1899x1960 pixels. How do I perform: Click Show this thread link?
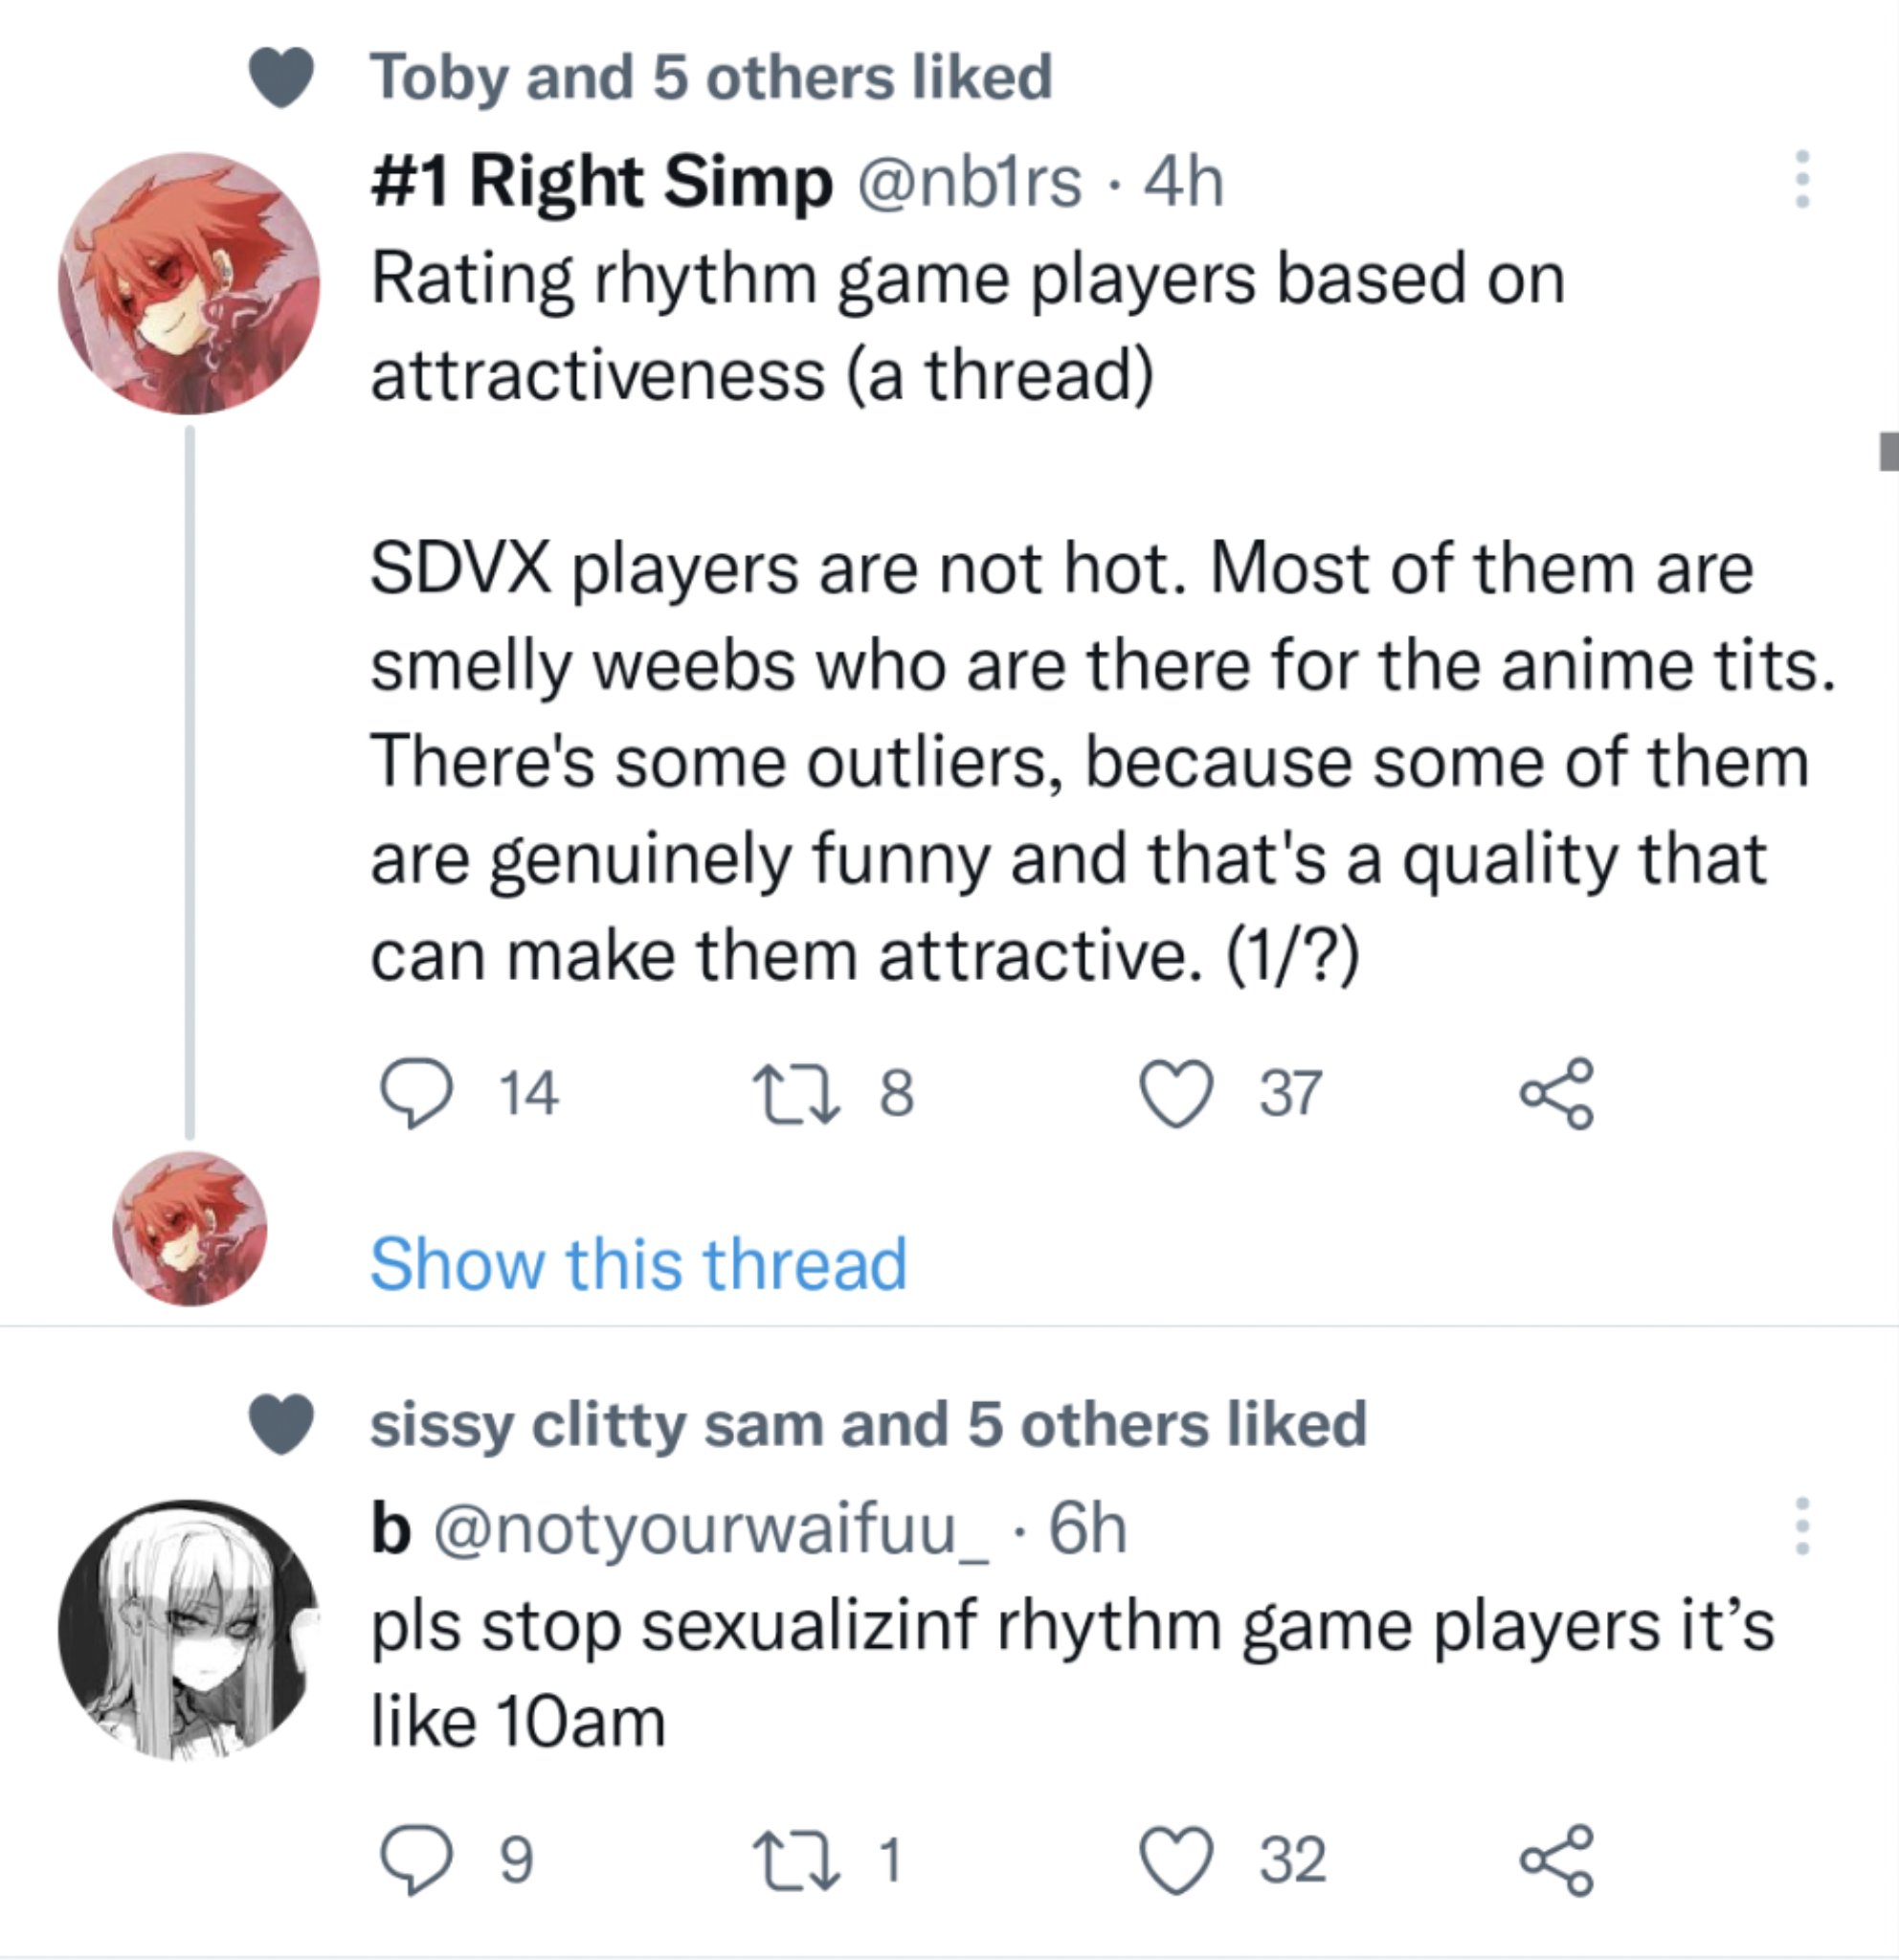pyautogui.click(x=638, y=1263)
